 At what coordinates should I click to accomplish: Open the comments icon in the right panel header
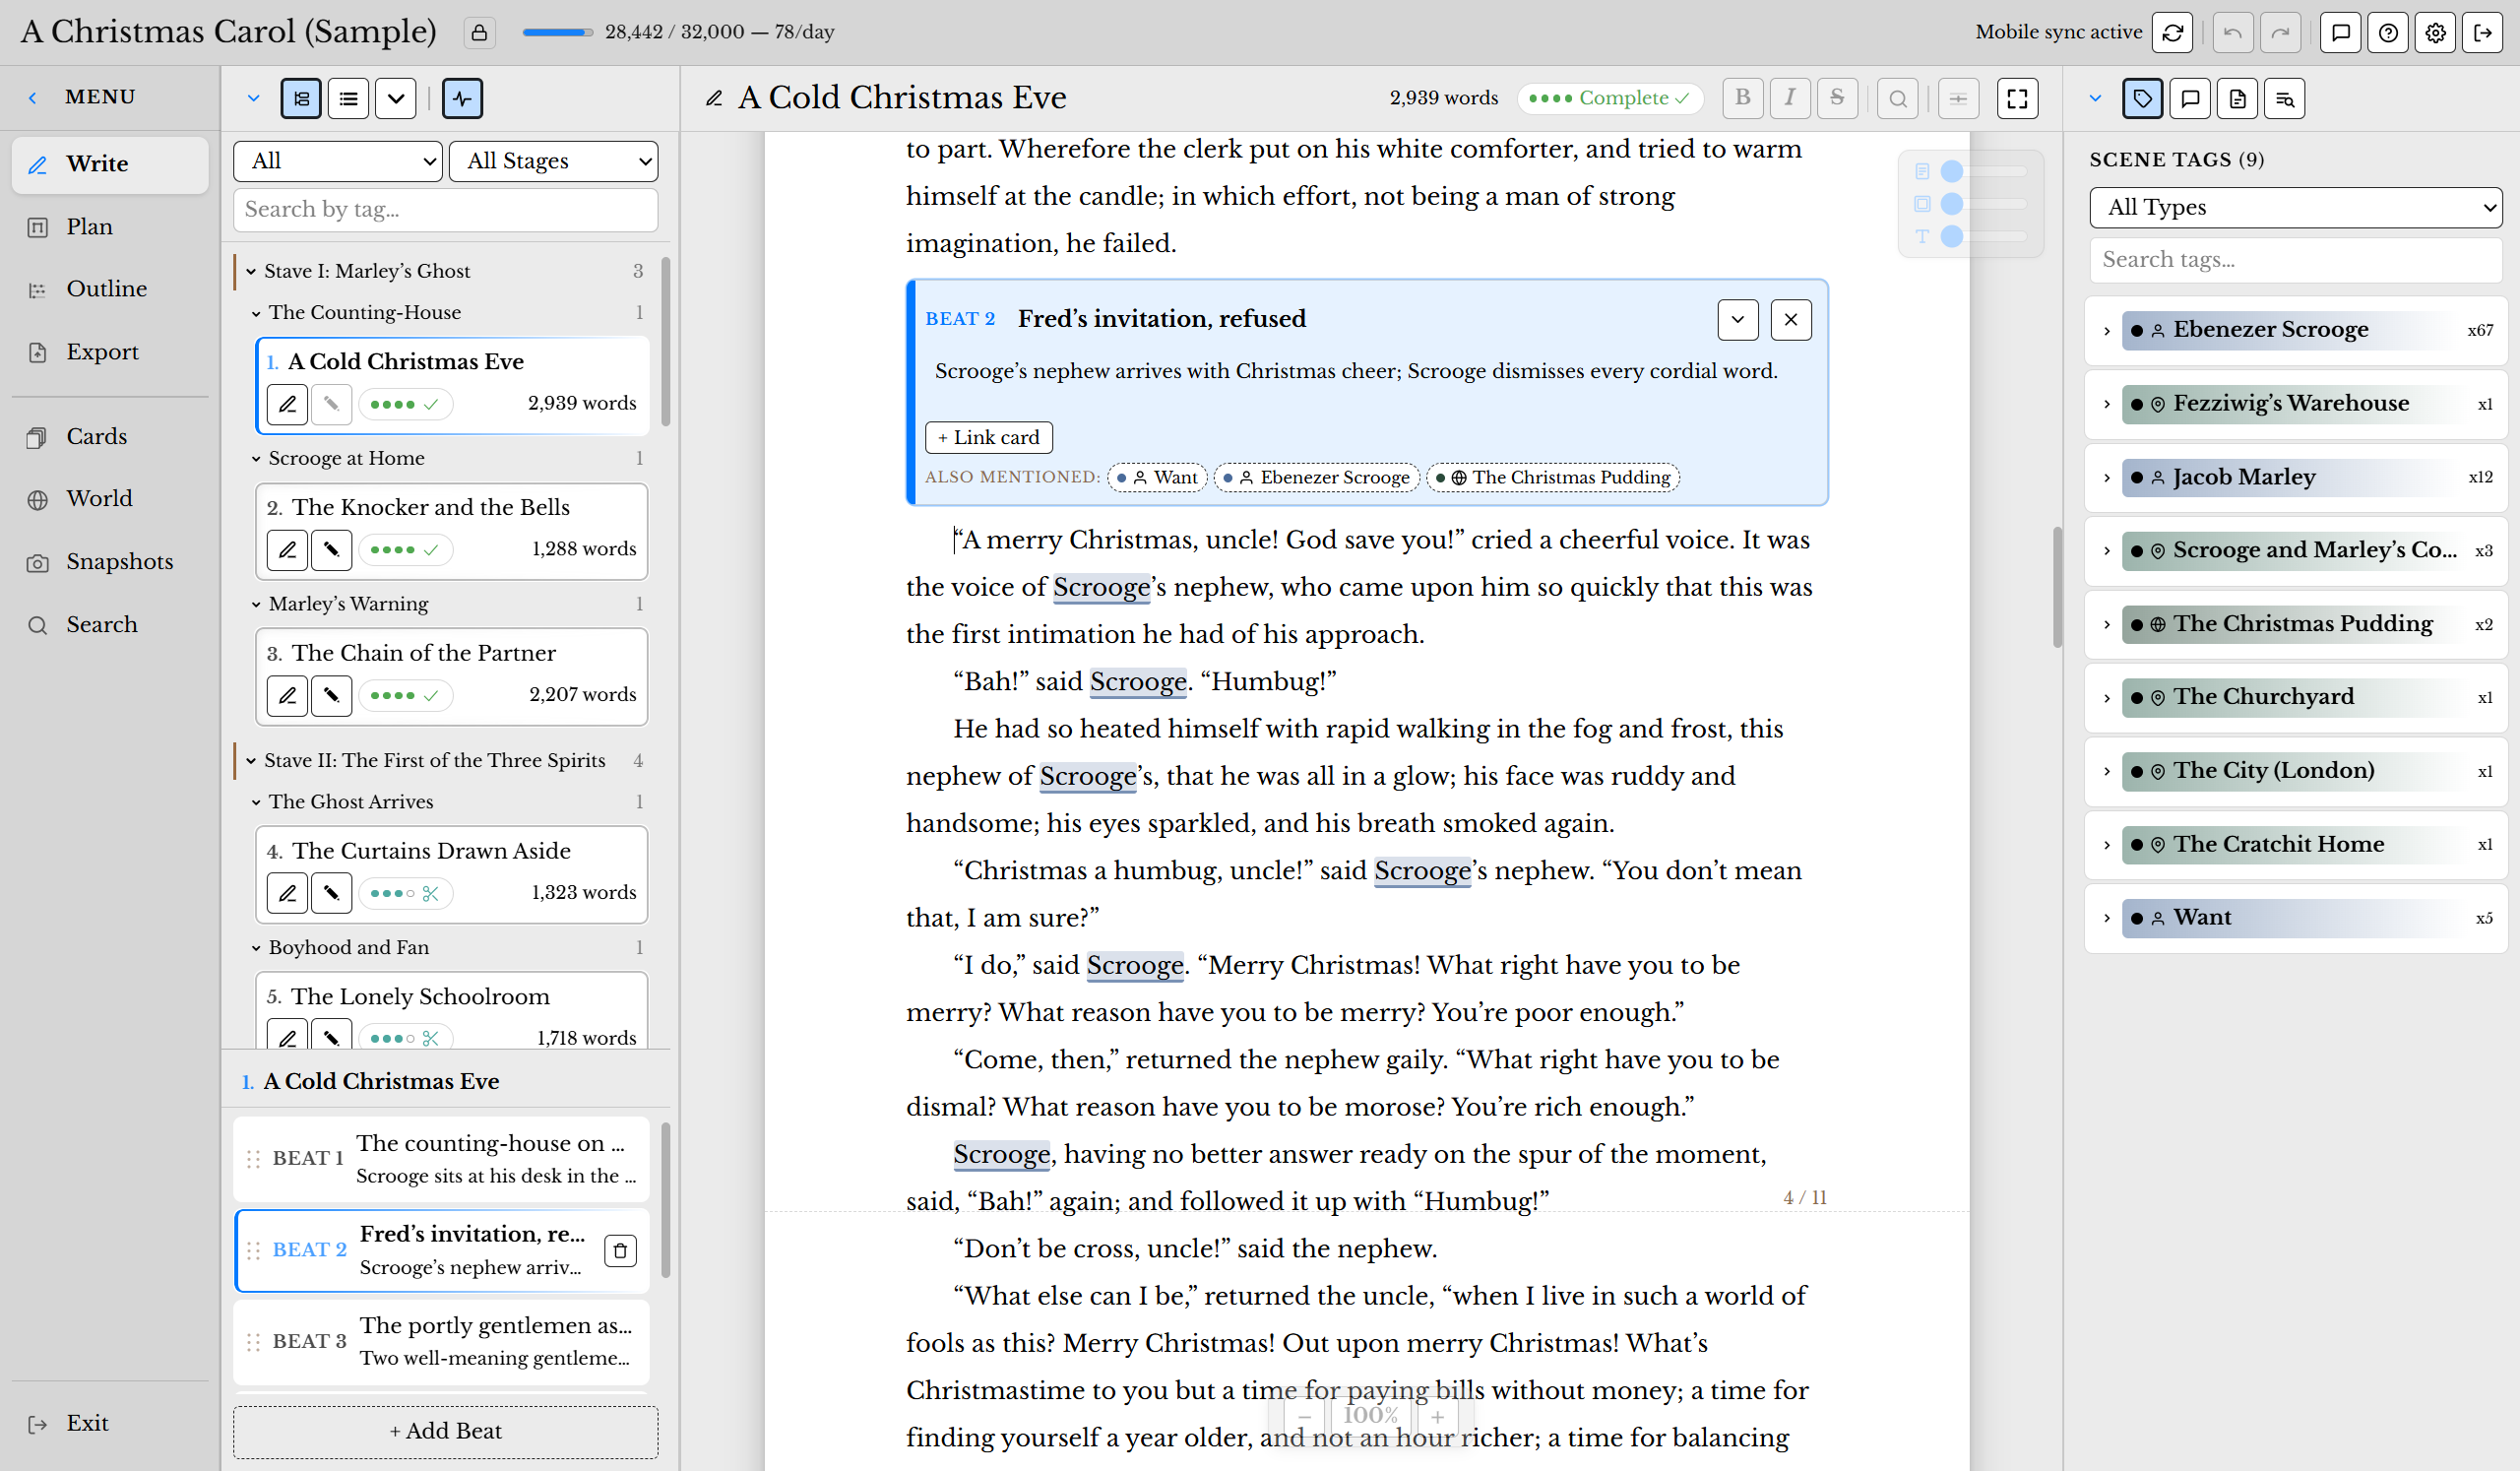[2190, 98]
